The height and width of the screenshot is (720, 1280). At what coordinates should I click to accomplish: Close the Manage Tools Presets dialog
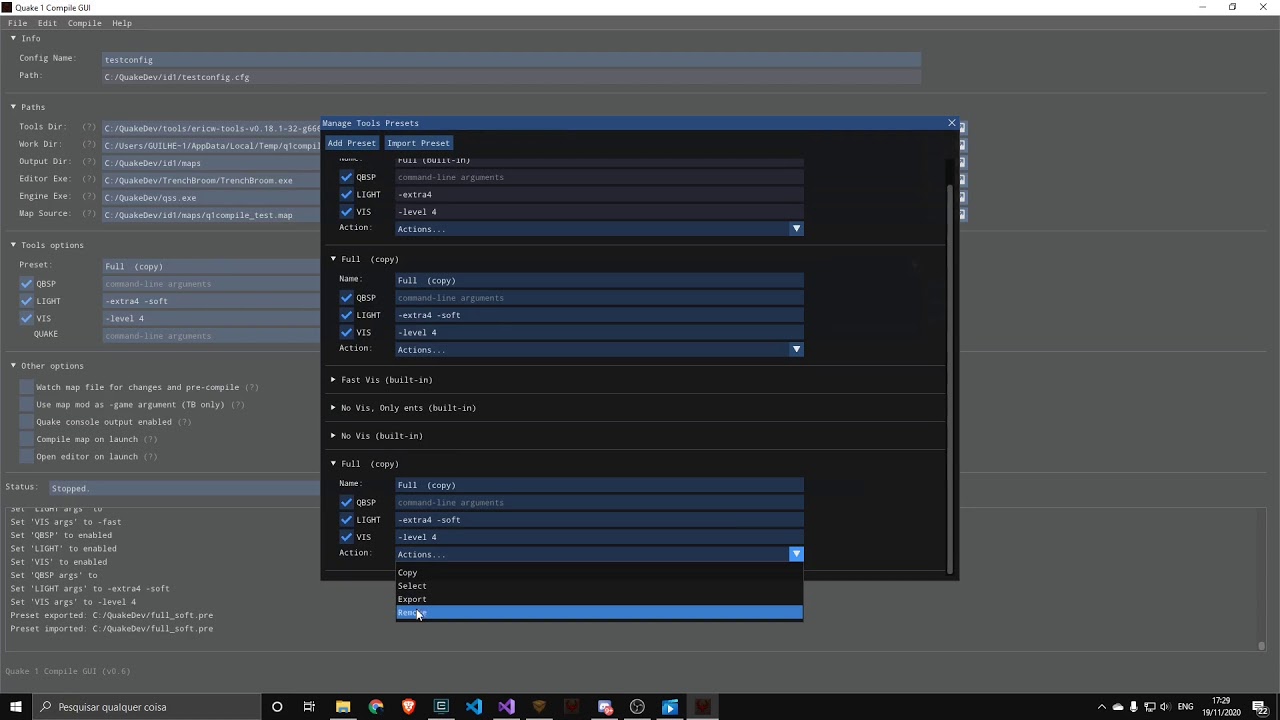pos(952,123)
